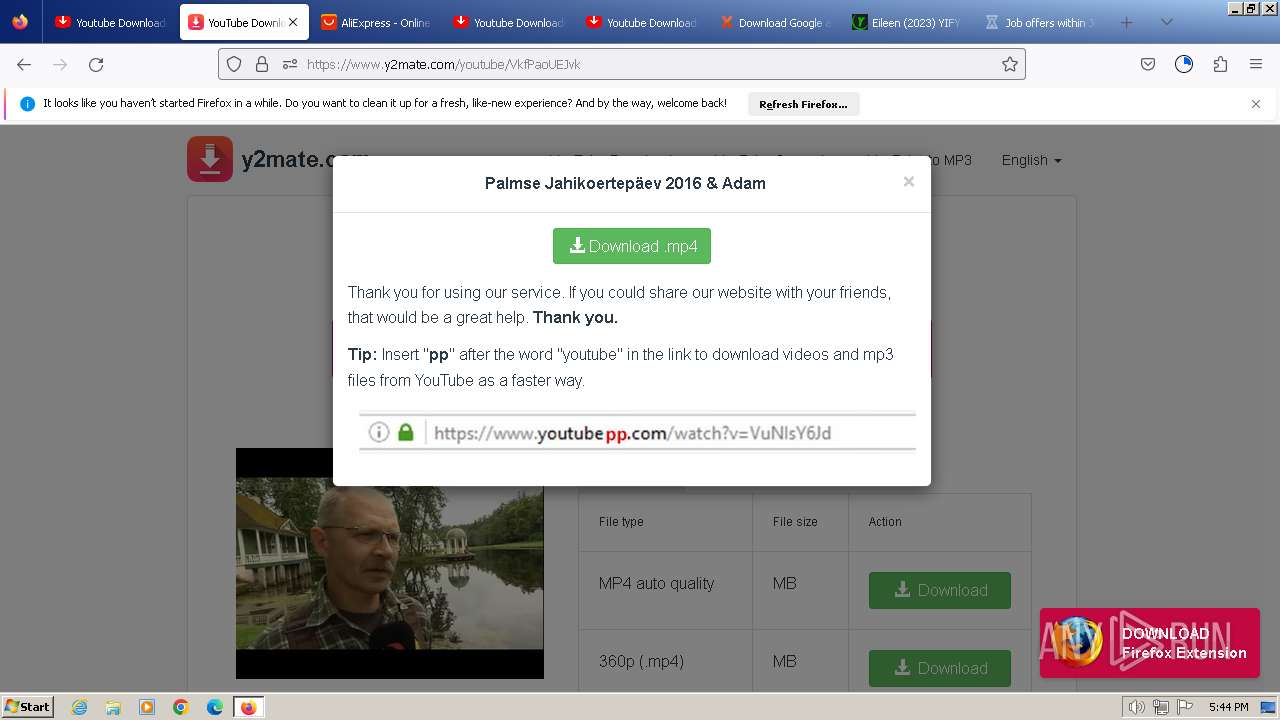Bookmark this page with the star icon
The width and height of the screenshot is (1280, 720).
1010,64
